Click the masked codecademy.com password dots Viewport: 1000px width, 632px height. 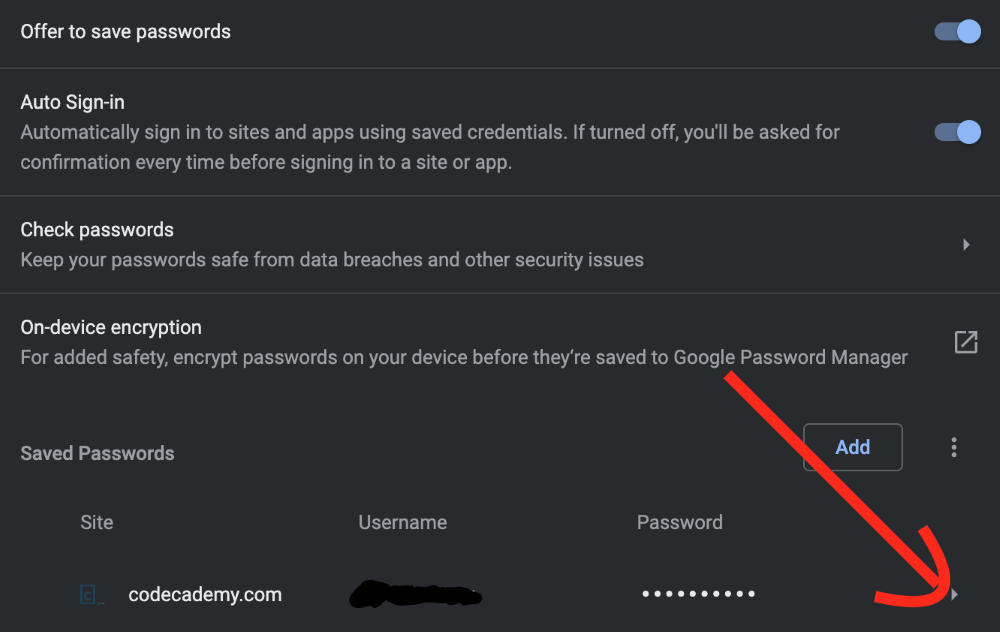(698, 595)
